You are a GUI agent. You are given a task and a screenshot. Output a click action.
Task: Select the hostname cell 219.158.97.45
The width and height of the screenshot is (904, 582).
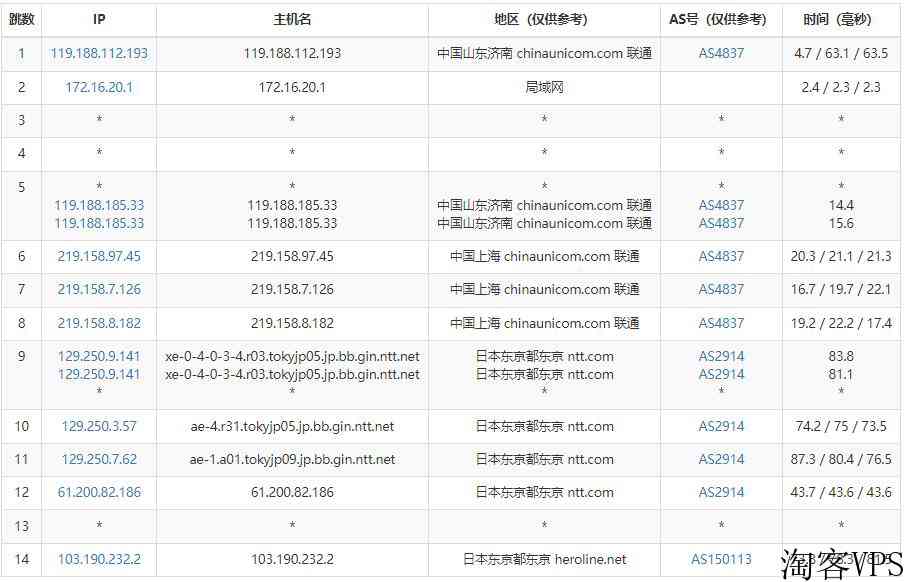pos(292,256)
